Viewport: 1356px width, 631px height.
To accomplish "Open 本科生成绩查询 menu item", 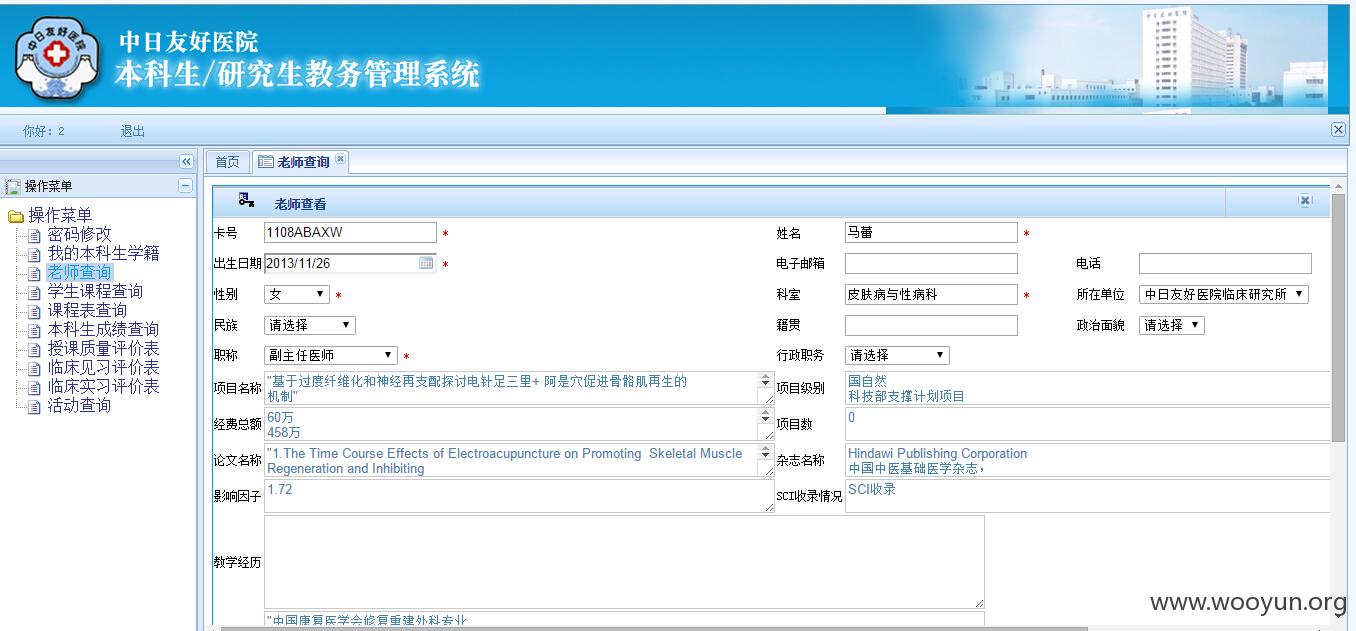I will click(x=104, y=329).
